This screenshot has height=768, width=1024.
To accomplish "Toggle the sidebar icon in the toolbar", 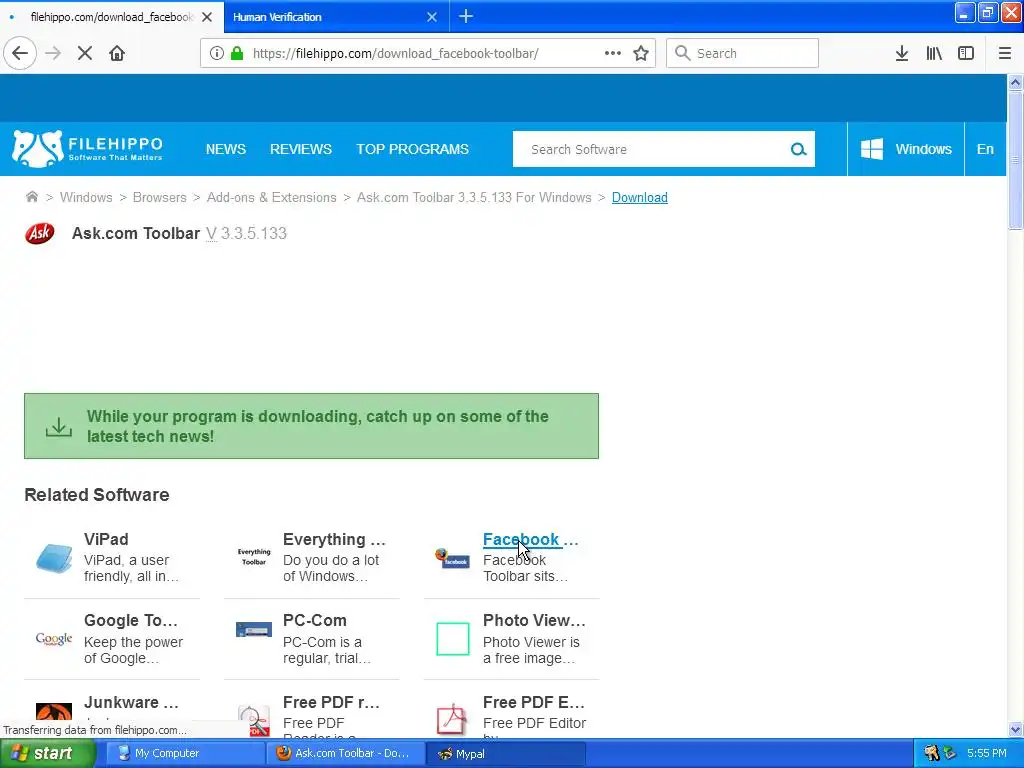I will 966,53.
